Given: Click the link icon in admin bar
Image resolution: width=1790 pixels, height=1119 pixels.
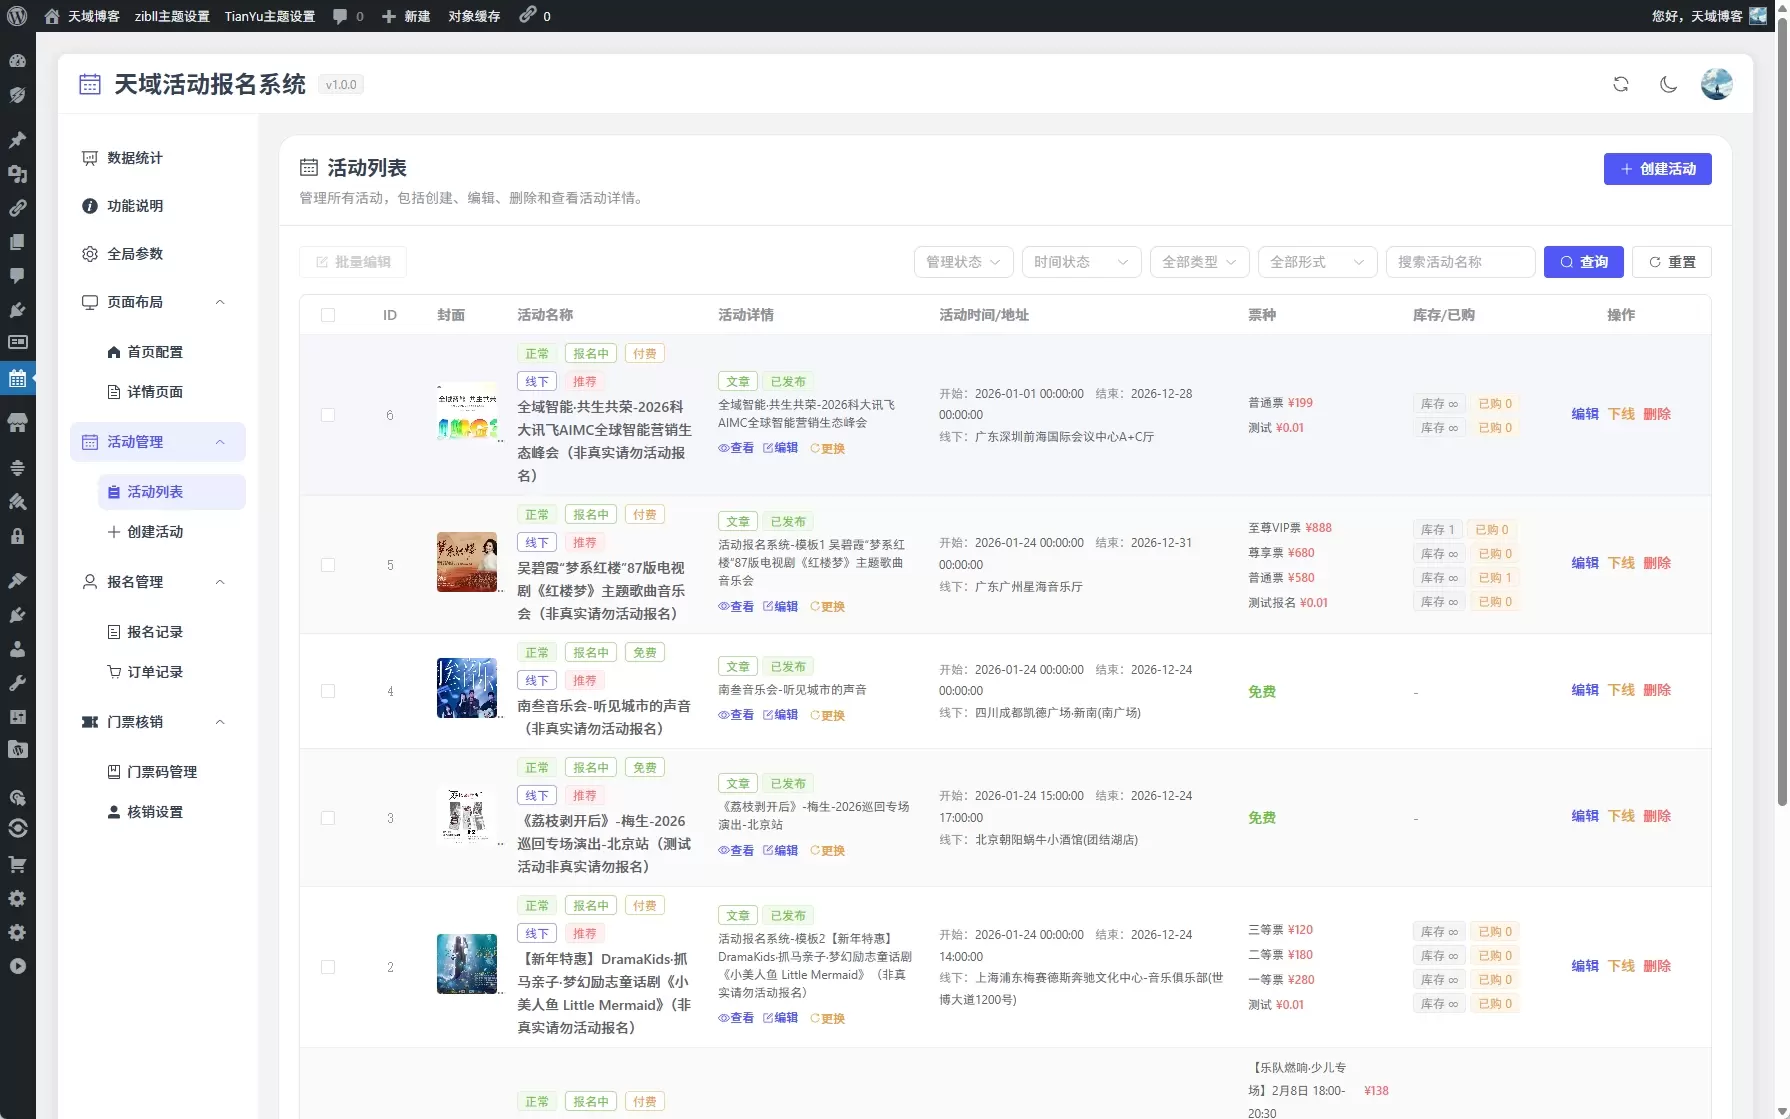Looking at the screenshot, I should [527, 15].
